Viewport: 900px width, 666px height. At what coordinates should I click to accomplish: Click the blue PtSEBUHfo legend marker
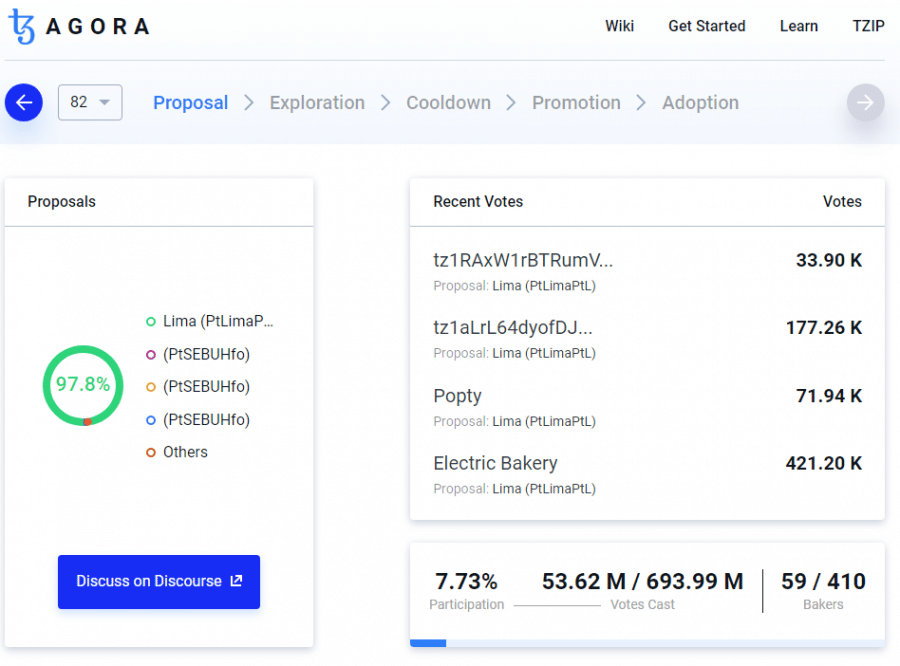point(151,420)
